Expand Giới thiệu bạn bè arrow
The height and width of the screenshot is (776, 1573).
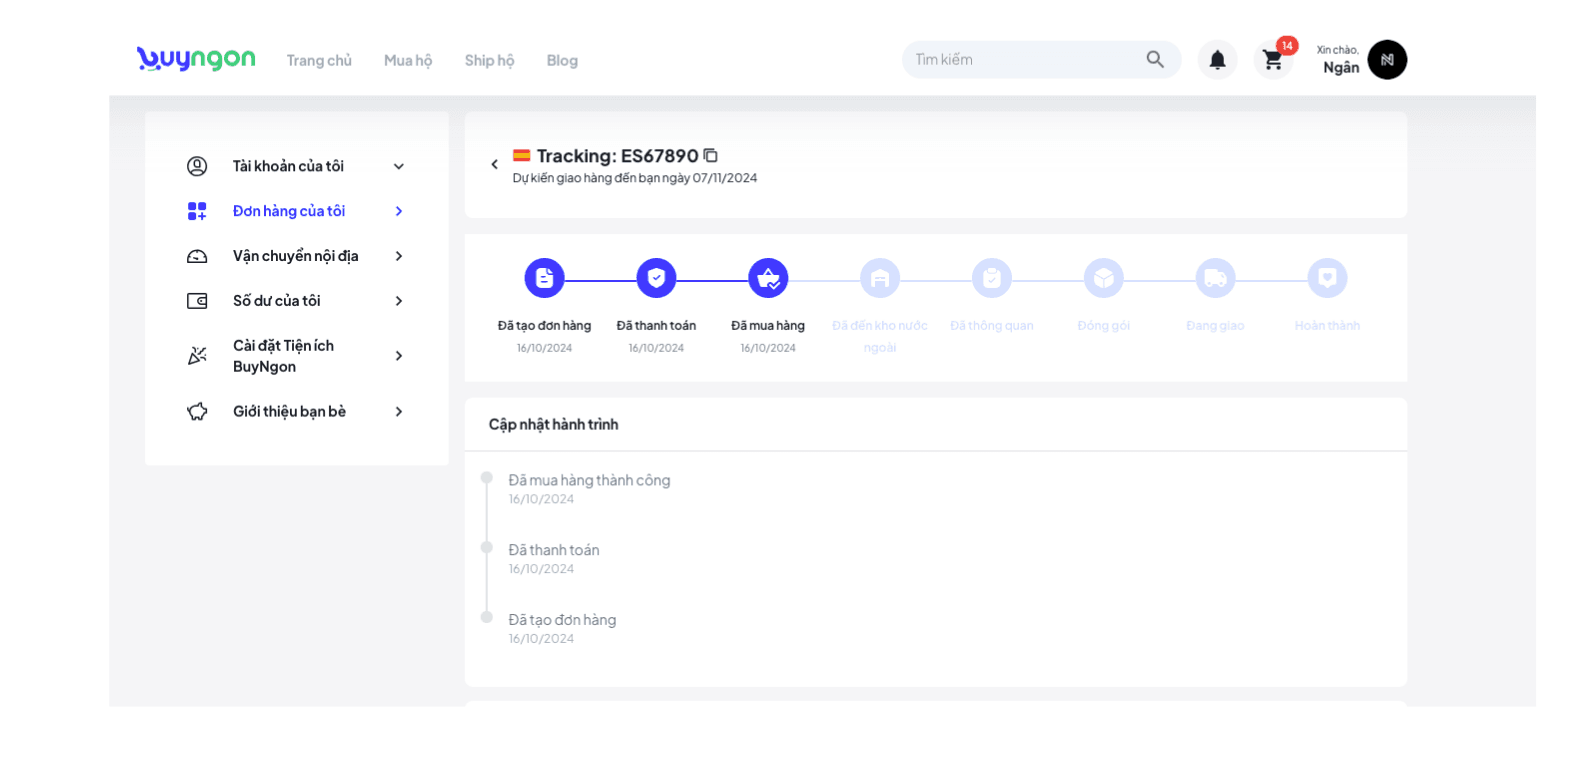click(399, 411)
